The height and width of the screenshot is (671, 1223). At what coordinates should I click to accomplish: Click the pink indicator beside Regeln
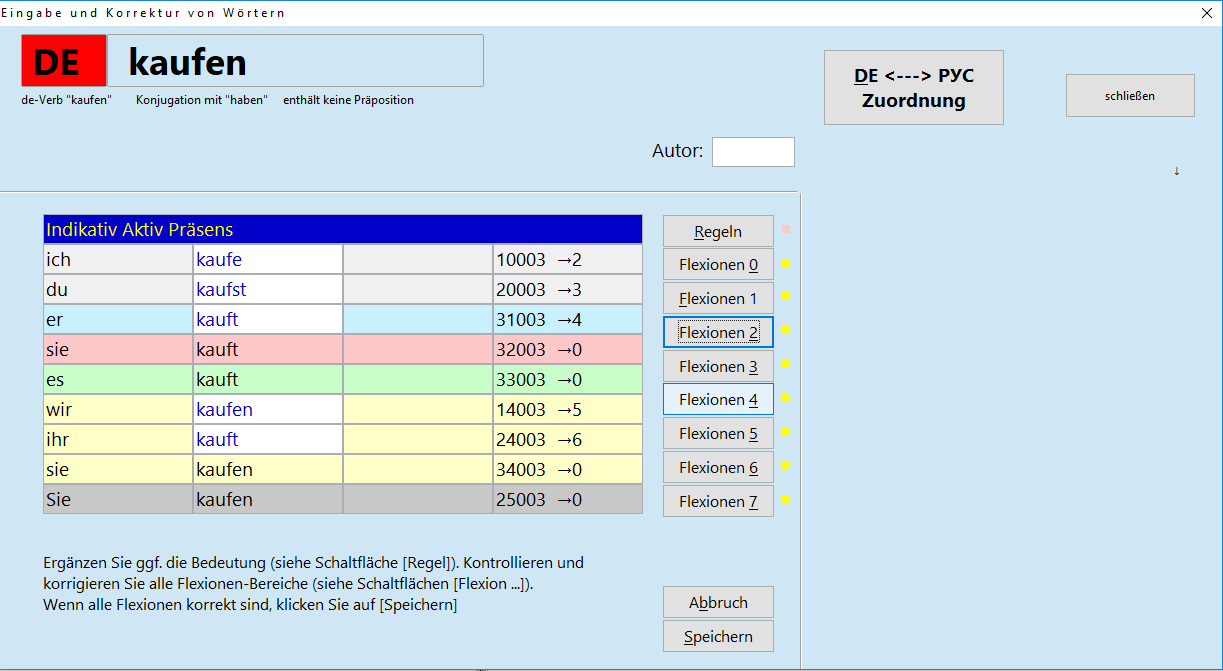click(x=786, y=230)
